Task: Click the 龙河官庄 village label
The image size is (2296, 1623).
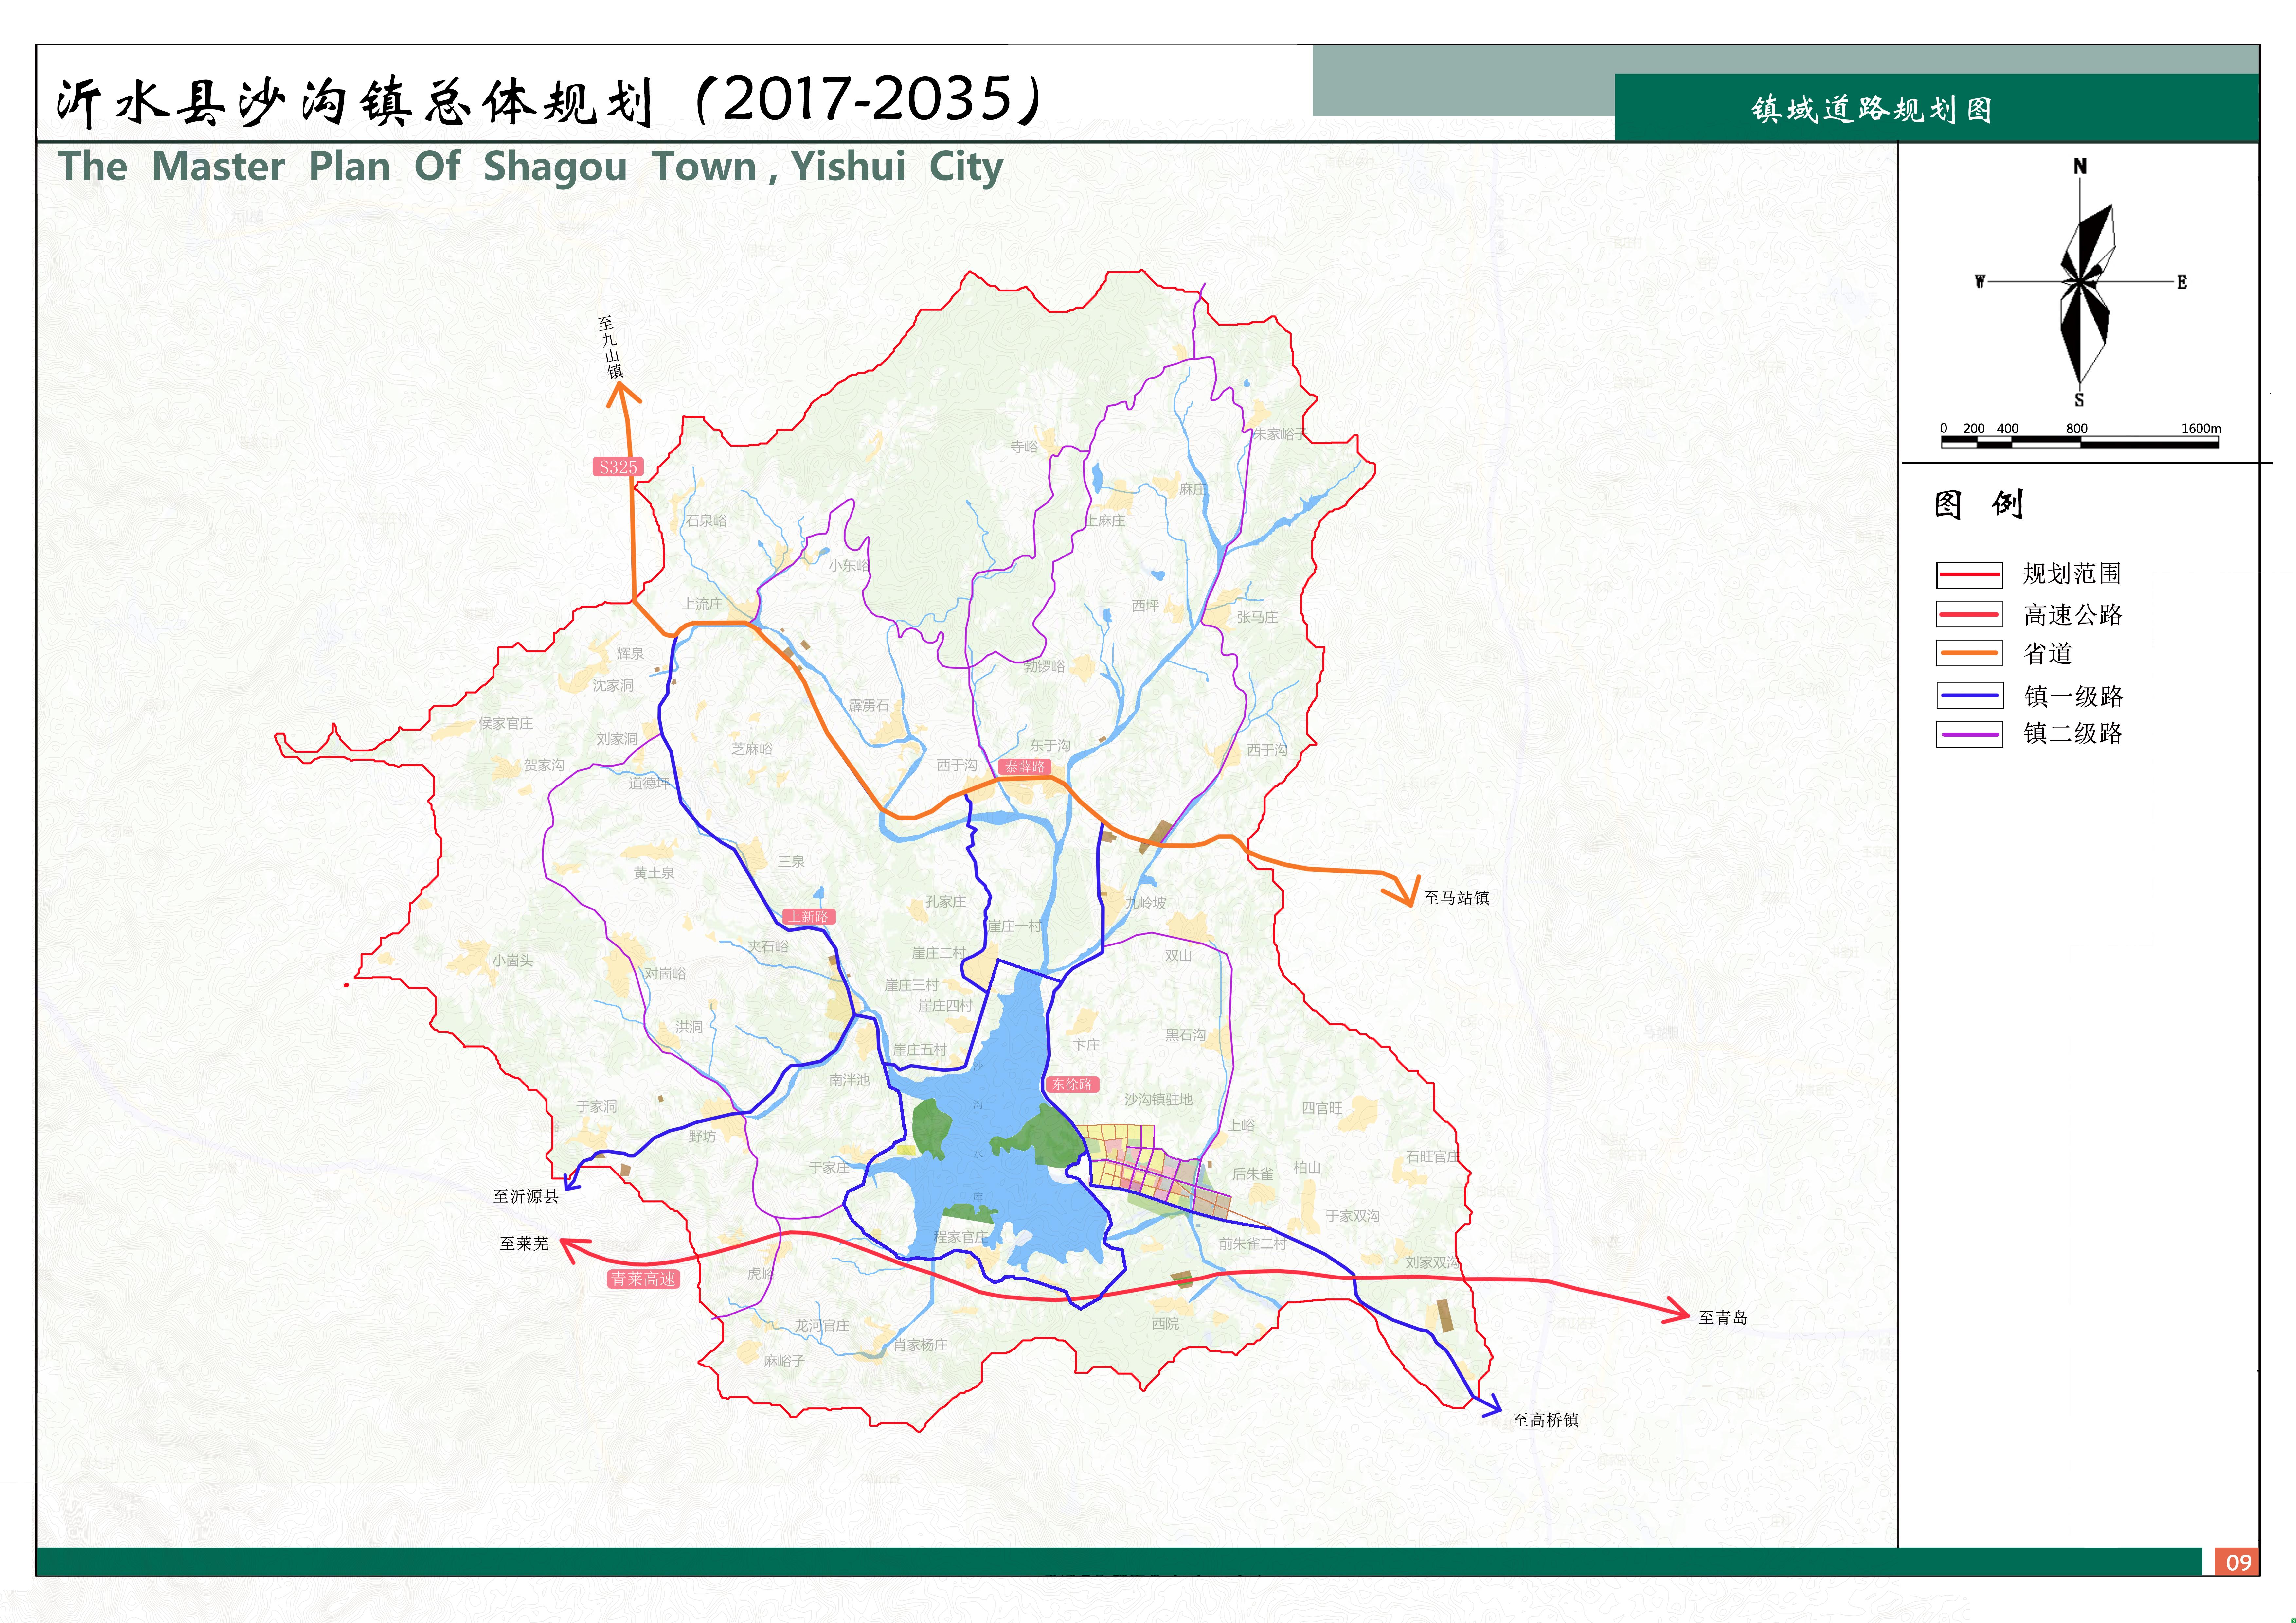Action: click(x=822, y=1325)
